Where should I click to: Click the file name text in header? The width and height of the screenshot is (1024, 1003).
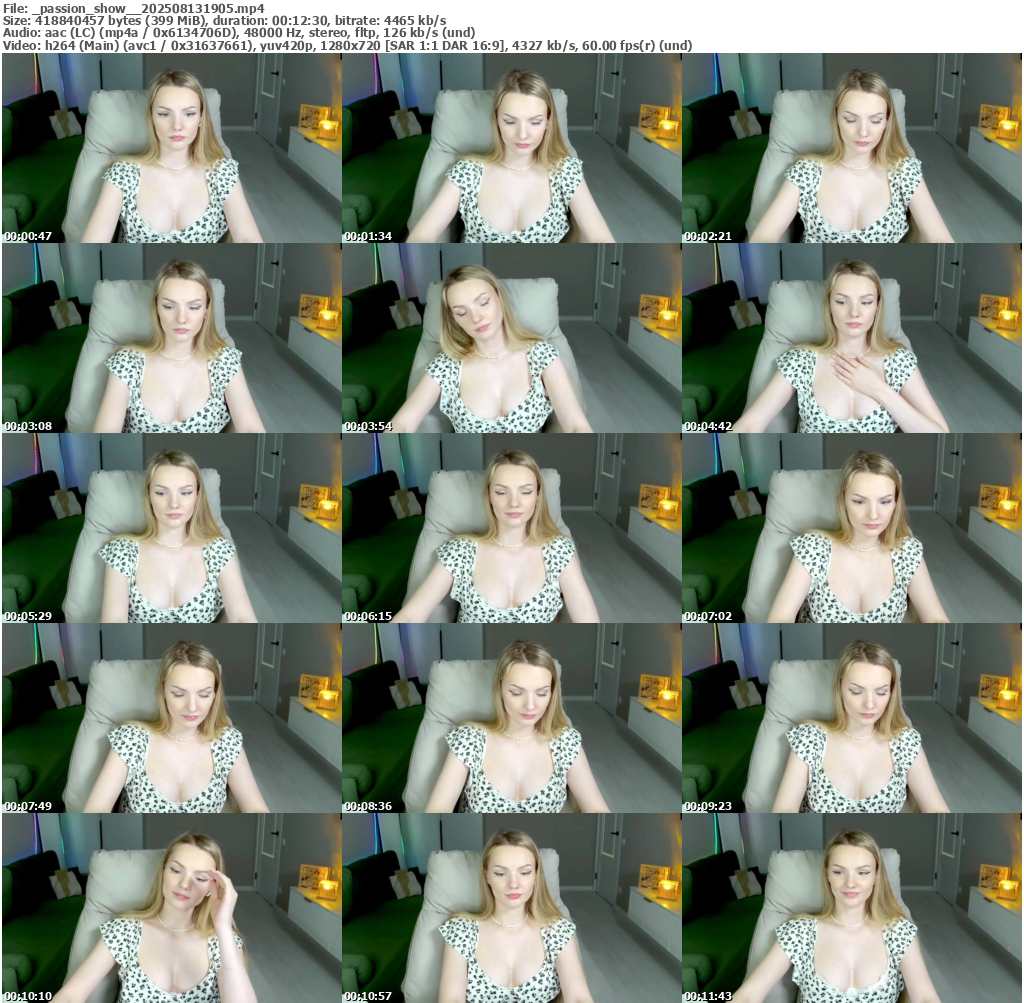click(133, 7)
